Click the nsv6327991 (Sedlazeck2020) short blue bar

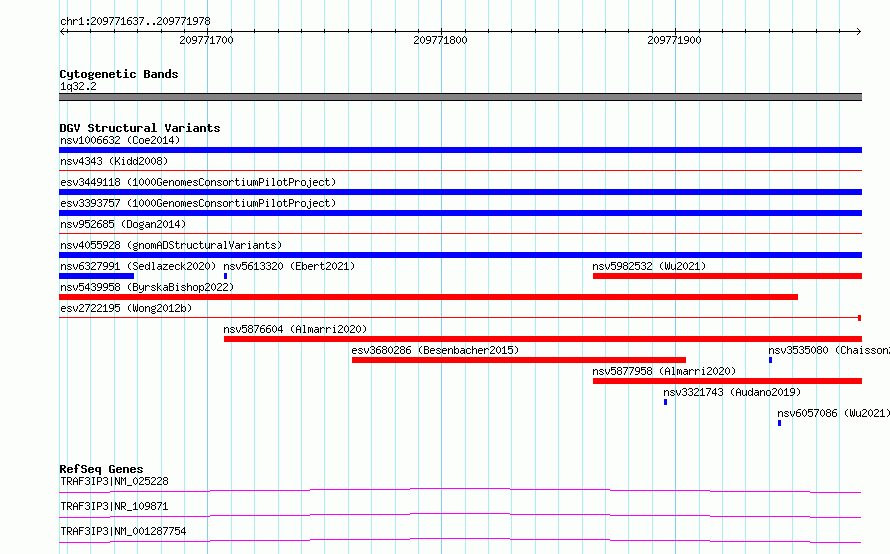click(96, 276)
